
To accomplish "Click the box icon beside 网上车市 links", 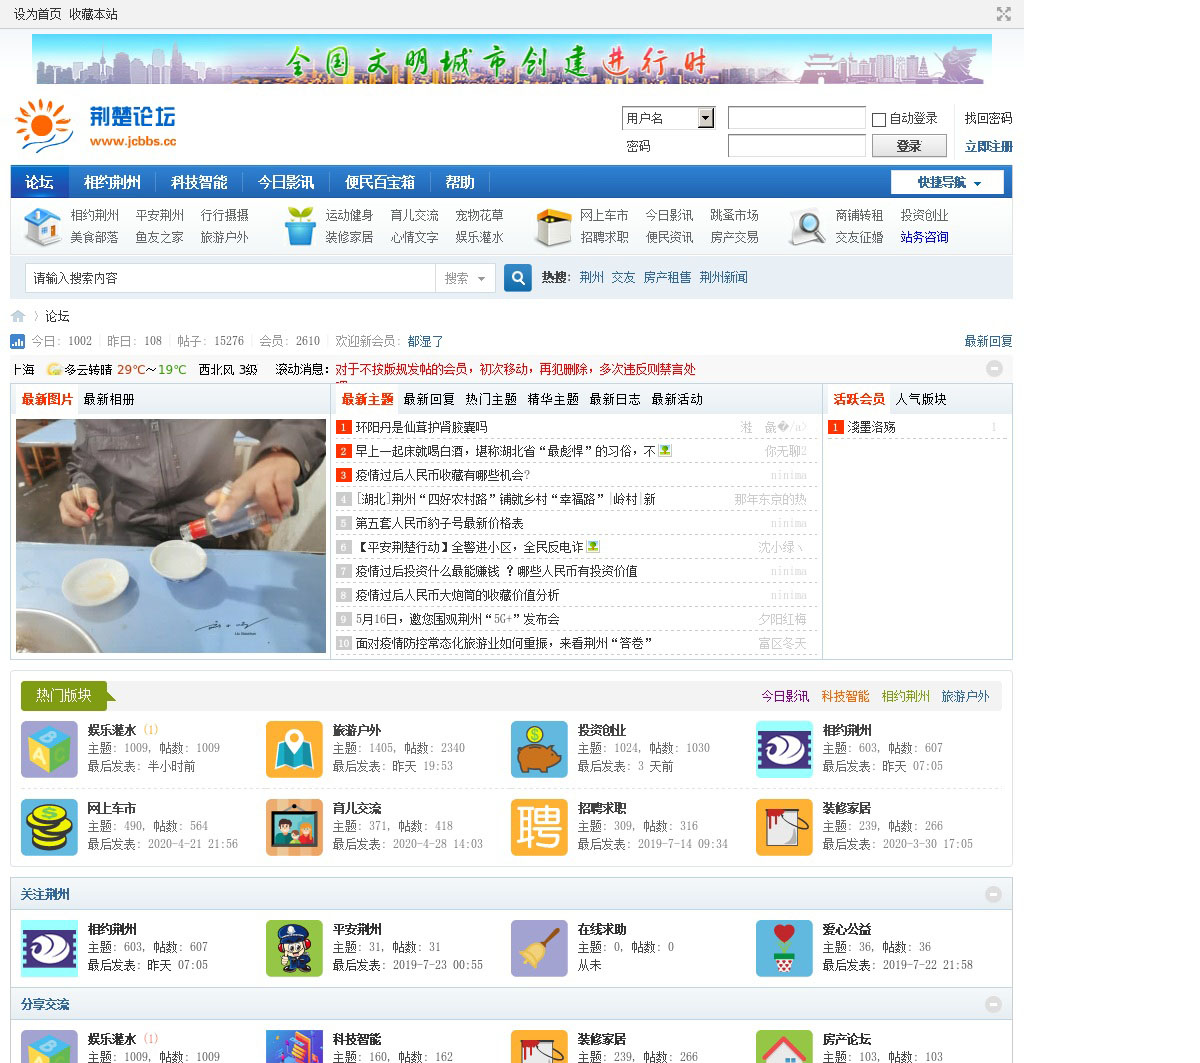I will click(553, 227).
